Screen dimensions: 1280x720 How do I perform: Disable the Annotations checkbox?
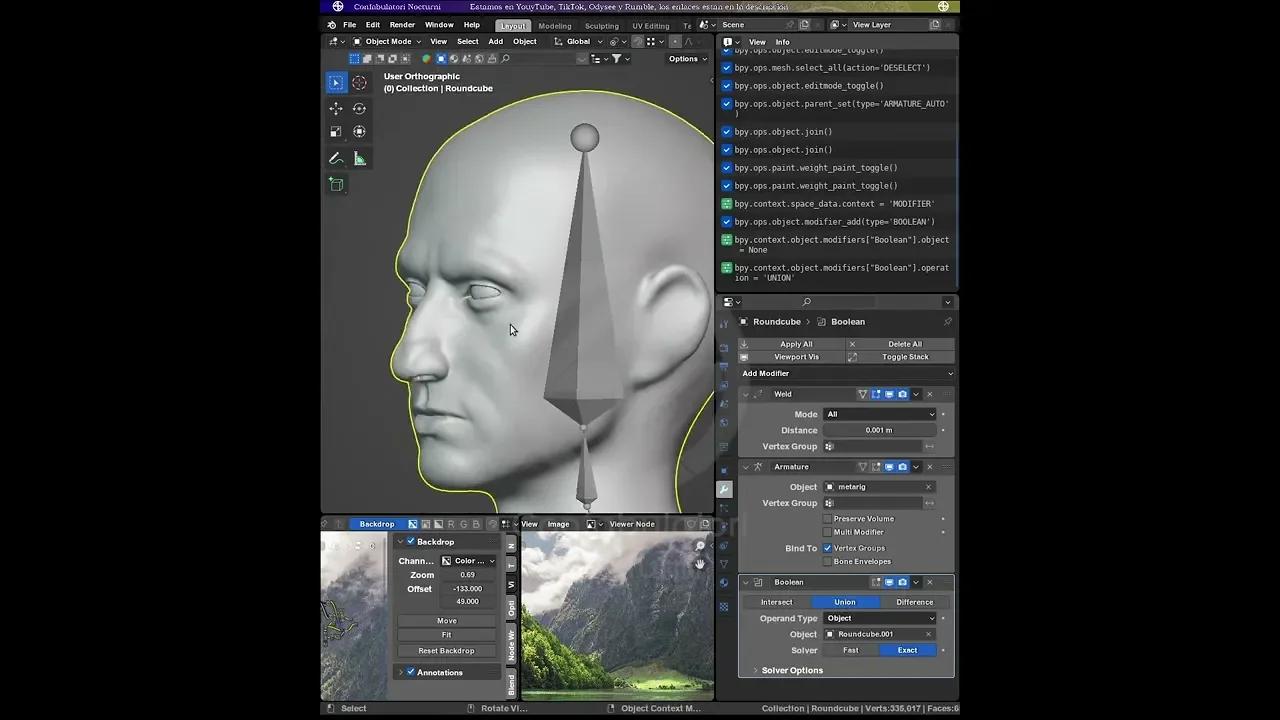pos(410,672)
